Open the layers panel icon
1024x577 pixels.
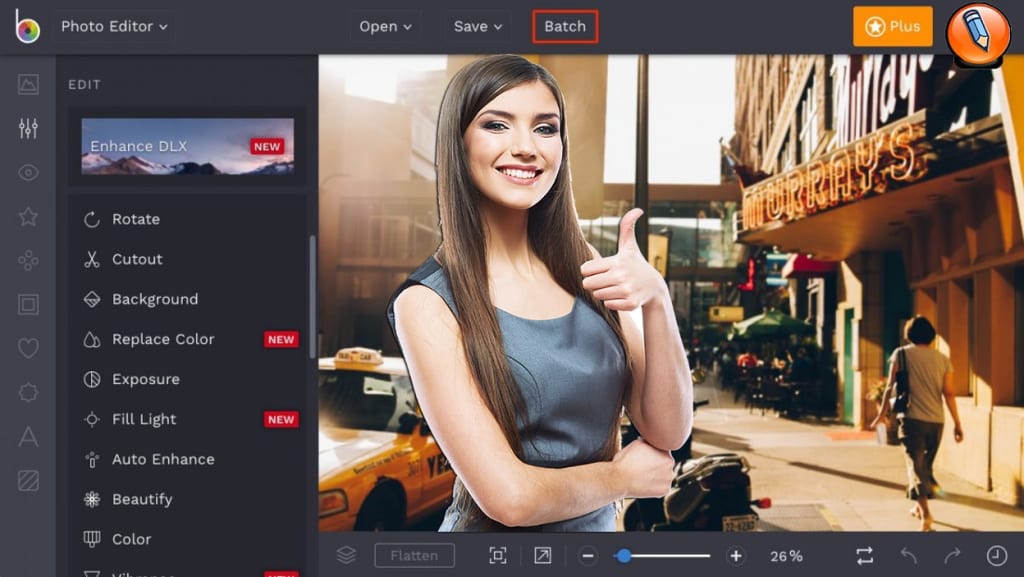(x=346, y=555)
